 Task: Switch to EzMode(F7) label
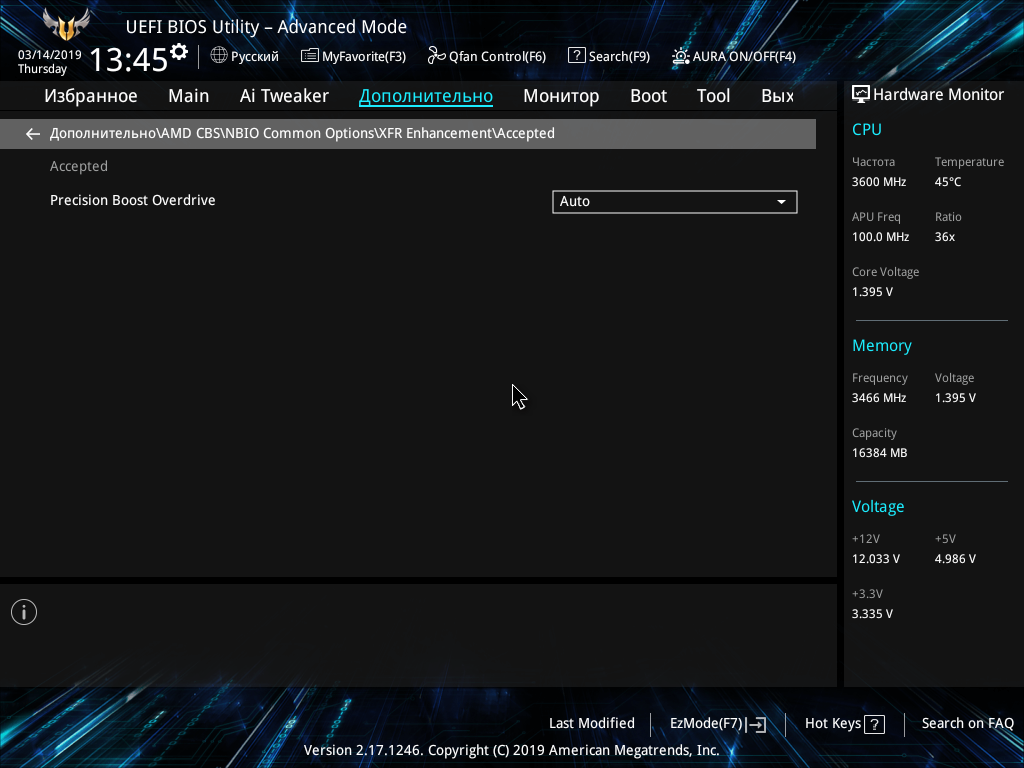[x=706, y=724]
